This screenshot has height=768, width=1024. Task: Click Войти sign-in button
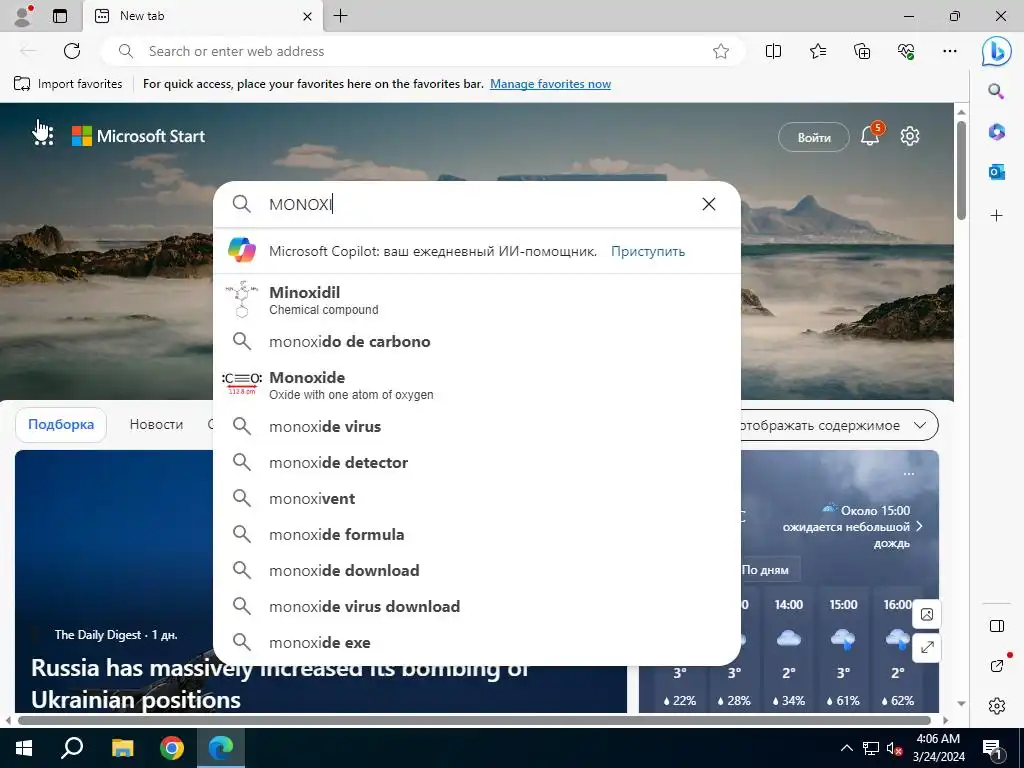[x=814, y=138]
